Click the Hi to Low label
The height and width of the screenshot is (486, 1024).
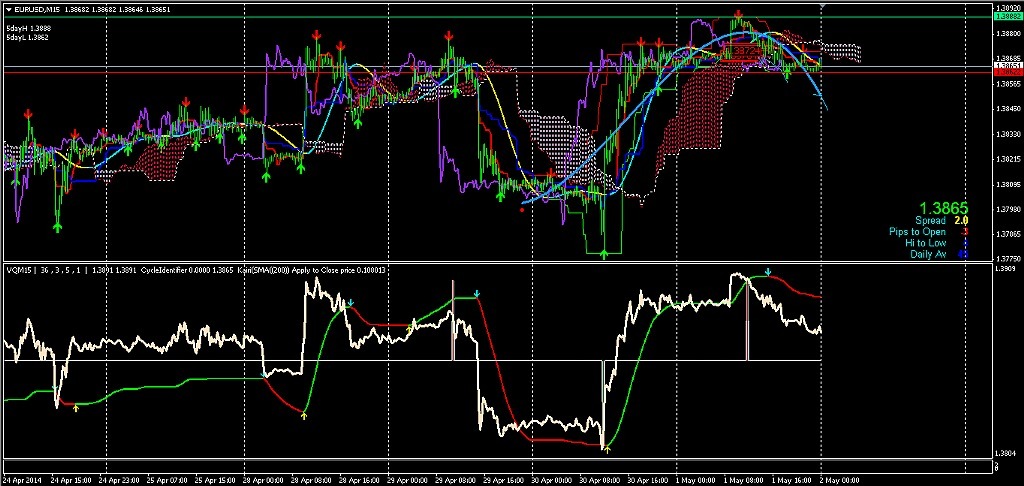point(925,243)
